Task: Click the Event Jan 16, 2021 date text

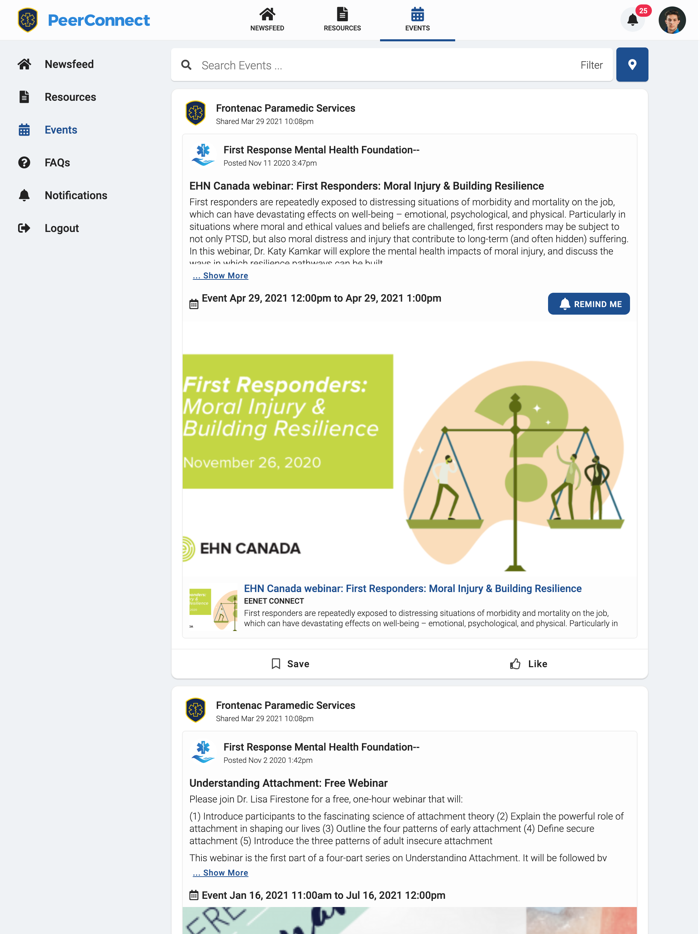Action: pyautogui.click(x=323, y=895)
